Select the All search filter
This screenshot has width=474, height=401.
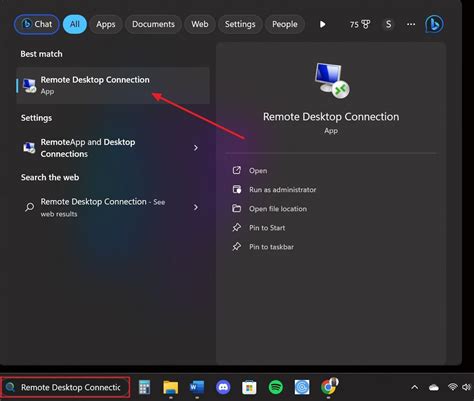(x=75, y=24)
